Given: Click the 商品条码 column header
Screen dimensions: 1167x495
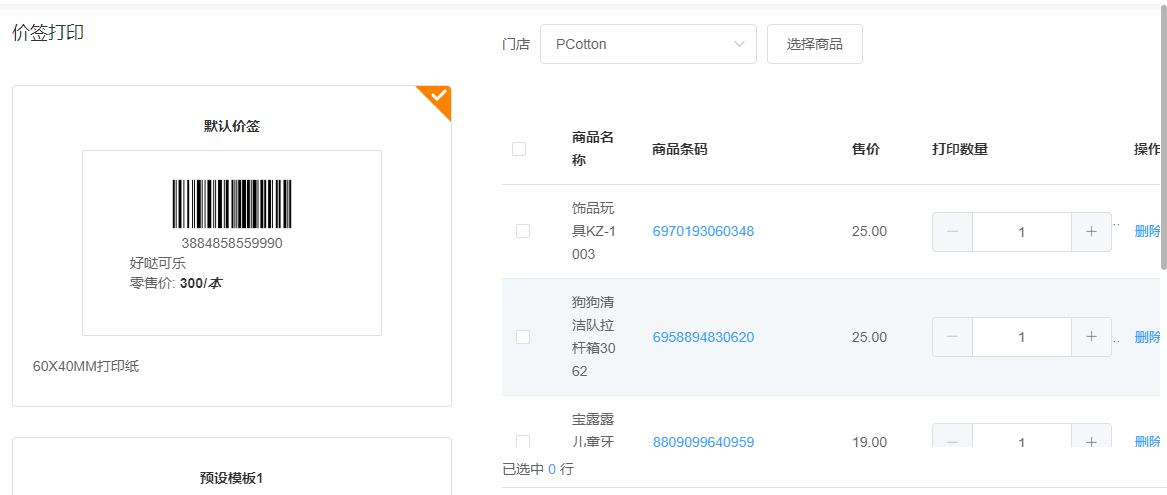Looking at the screenshot, I should pyautogui.click(x=680, y=149).
